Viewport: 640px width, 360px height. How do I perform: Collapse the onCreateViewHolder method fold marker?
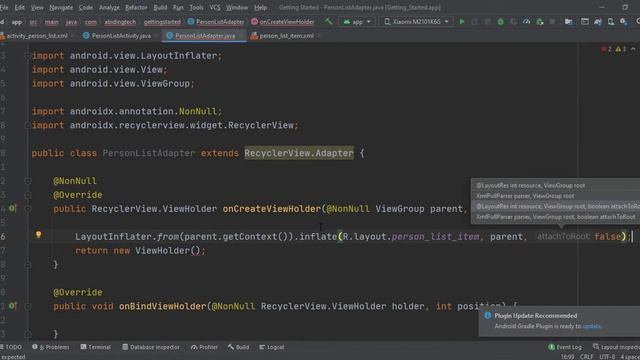pos(28,209)
